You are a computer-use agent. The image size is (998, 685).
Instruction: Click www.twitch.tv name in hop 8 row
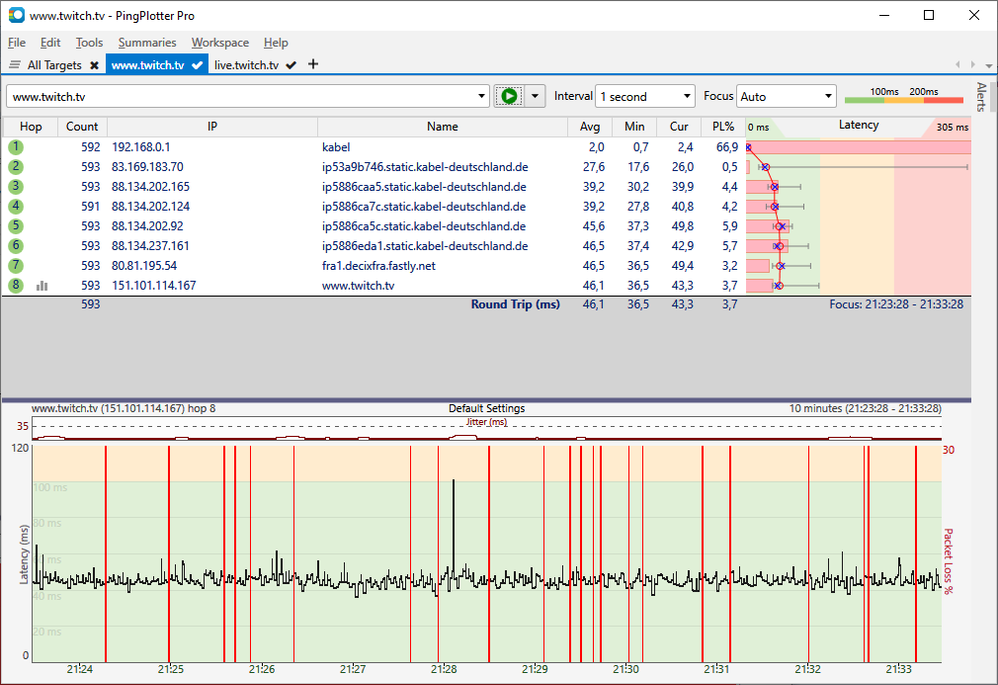[x=358, y=285]
